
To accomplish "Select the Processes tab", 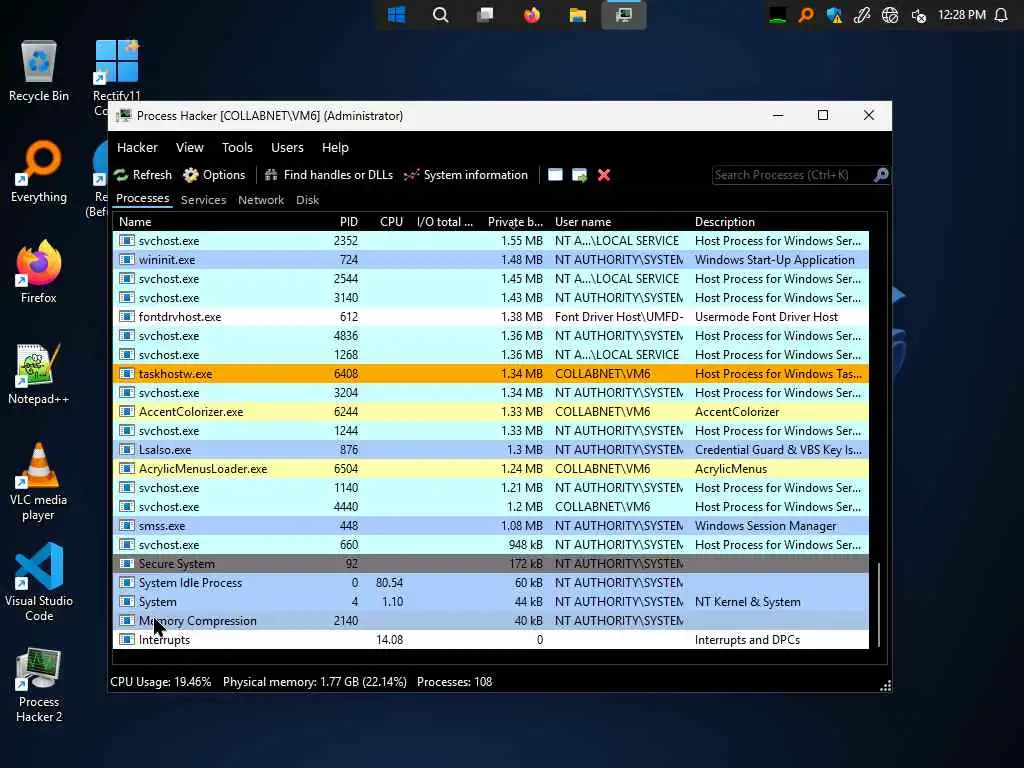I will 142,199.
